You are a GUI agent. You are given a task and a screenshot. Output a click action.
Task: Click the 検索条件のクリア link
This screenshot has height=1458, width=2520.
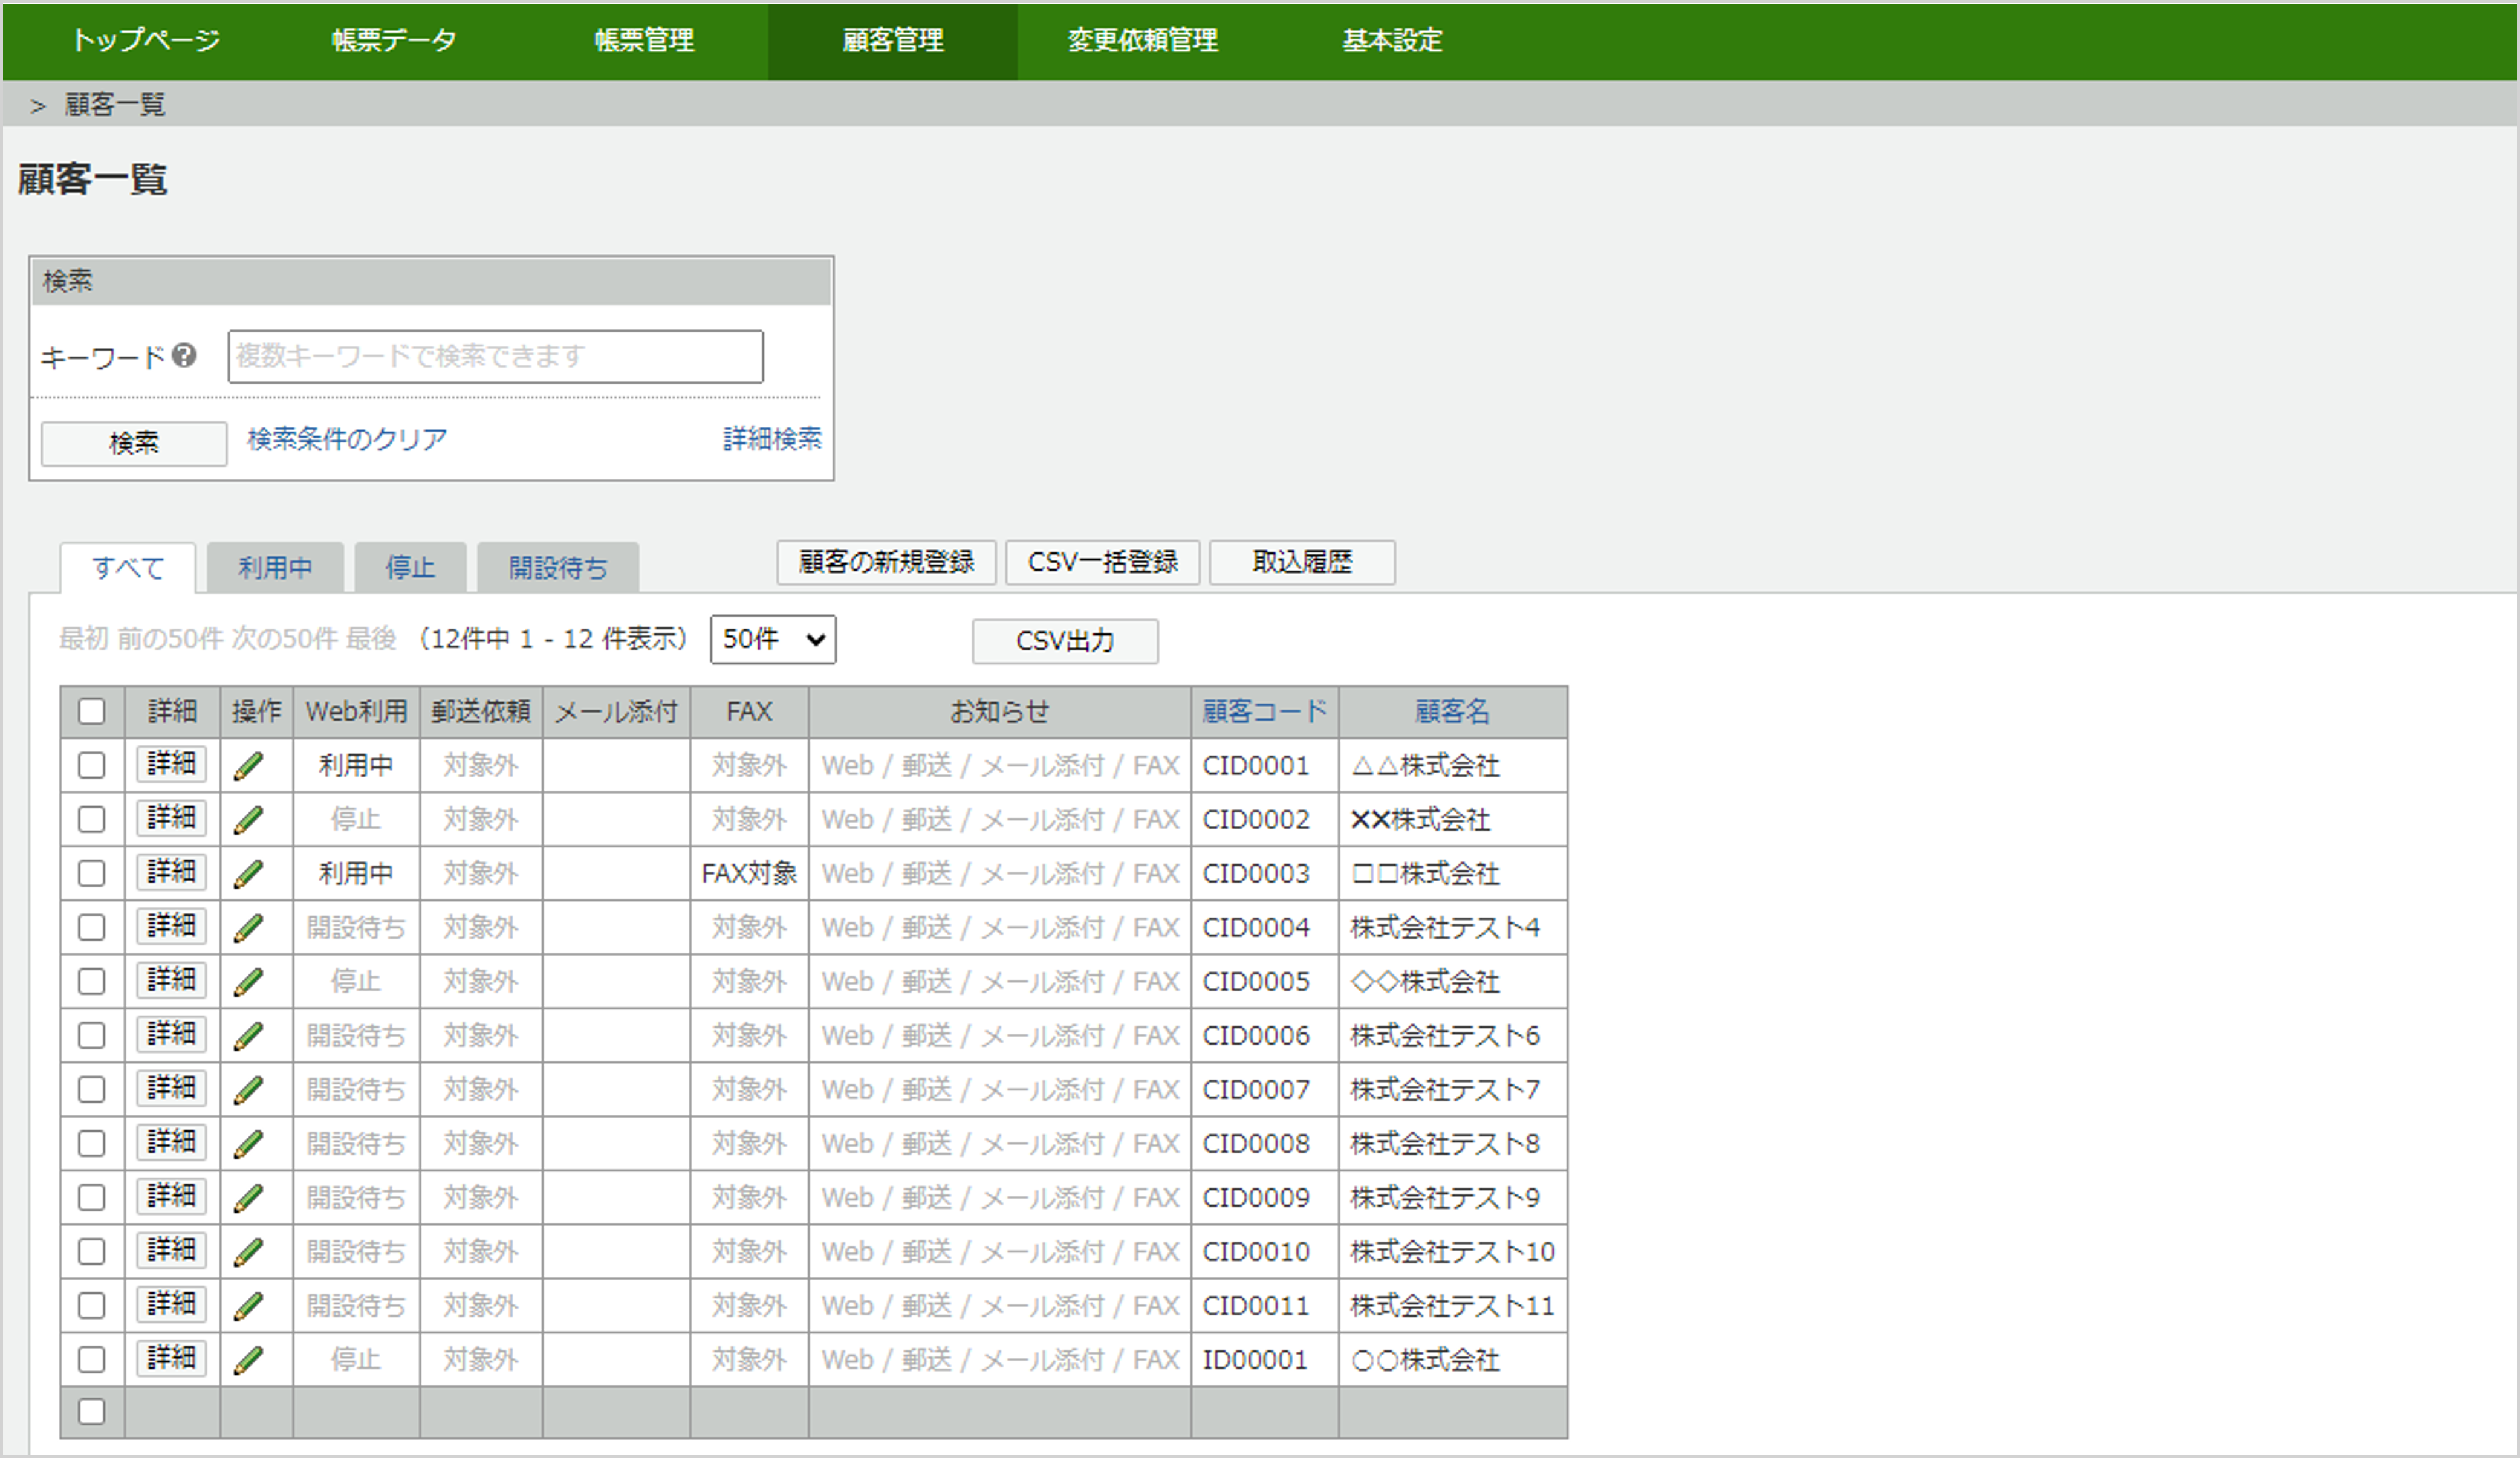(347, 439)
